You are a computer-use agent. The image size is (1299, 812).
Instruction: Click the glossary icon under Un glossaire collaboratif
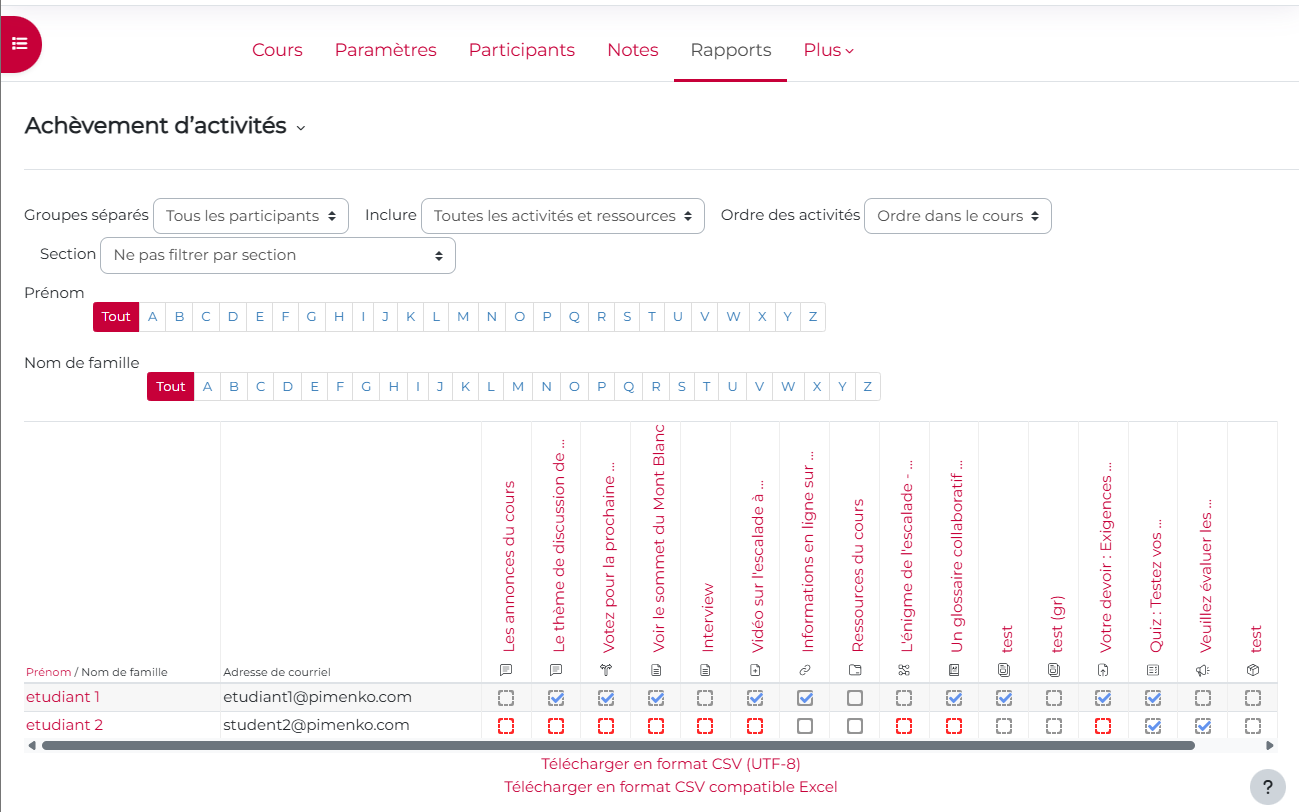[954, 670]
